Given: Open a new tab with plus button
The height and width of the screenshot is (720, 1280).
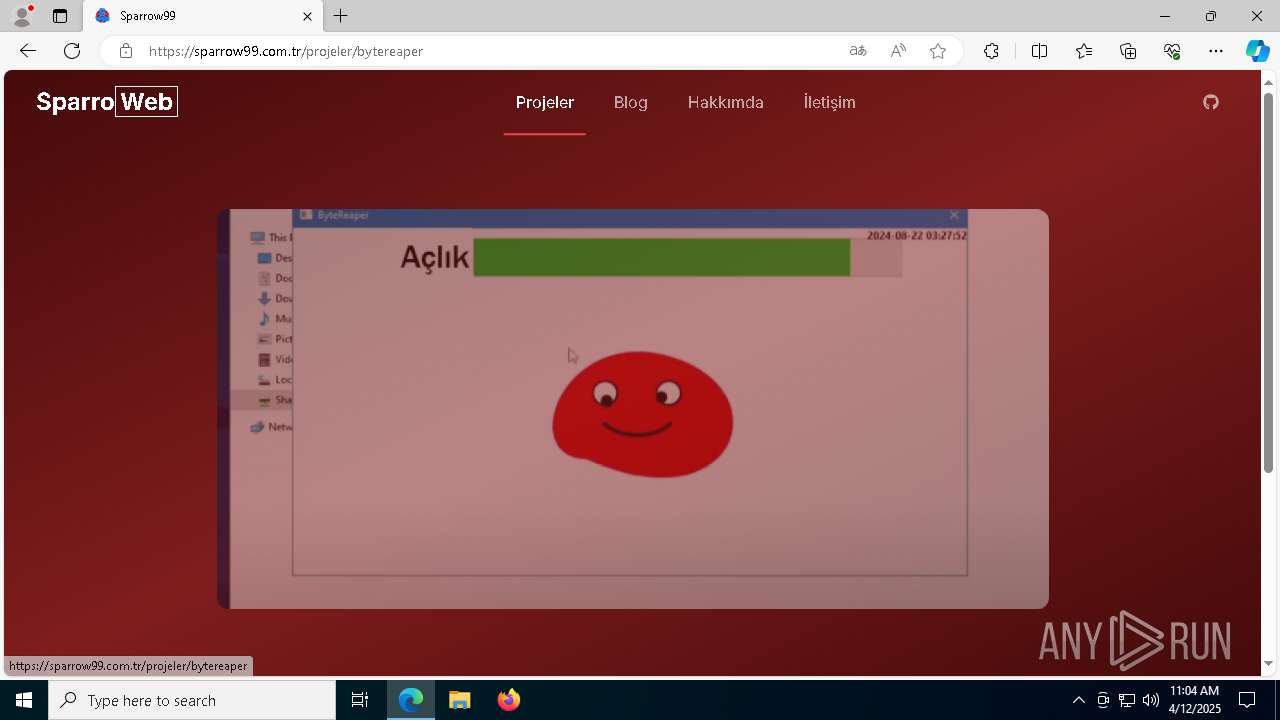Looking at the screenshot, I should pyautogui.click(x=341, y=16).
